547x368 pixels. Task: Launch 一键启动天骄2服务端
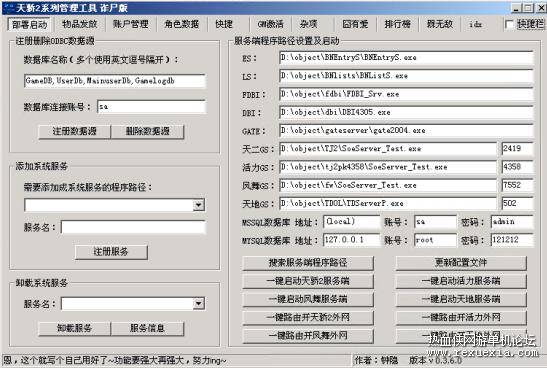[x=308, y=281]
